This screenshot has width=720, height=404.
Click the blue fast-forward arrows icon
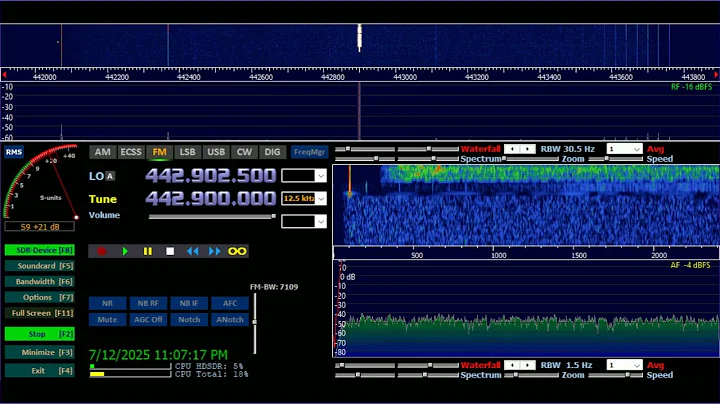click(214, 251)
